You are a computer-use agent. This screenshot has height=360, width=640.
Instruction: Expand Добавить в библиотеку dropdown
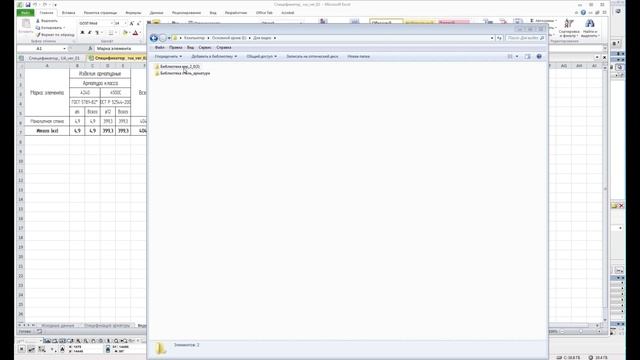pyautogui.click(x=214, y=56)
